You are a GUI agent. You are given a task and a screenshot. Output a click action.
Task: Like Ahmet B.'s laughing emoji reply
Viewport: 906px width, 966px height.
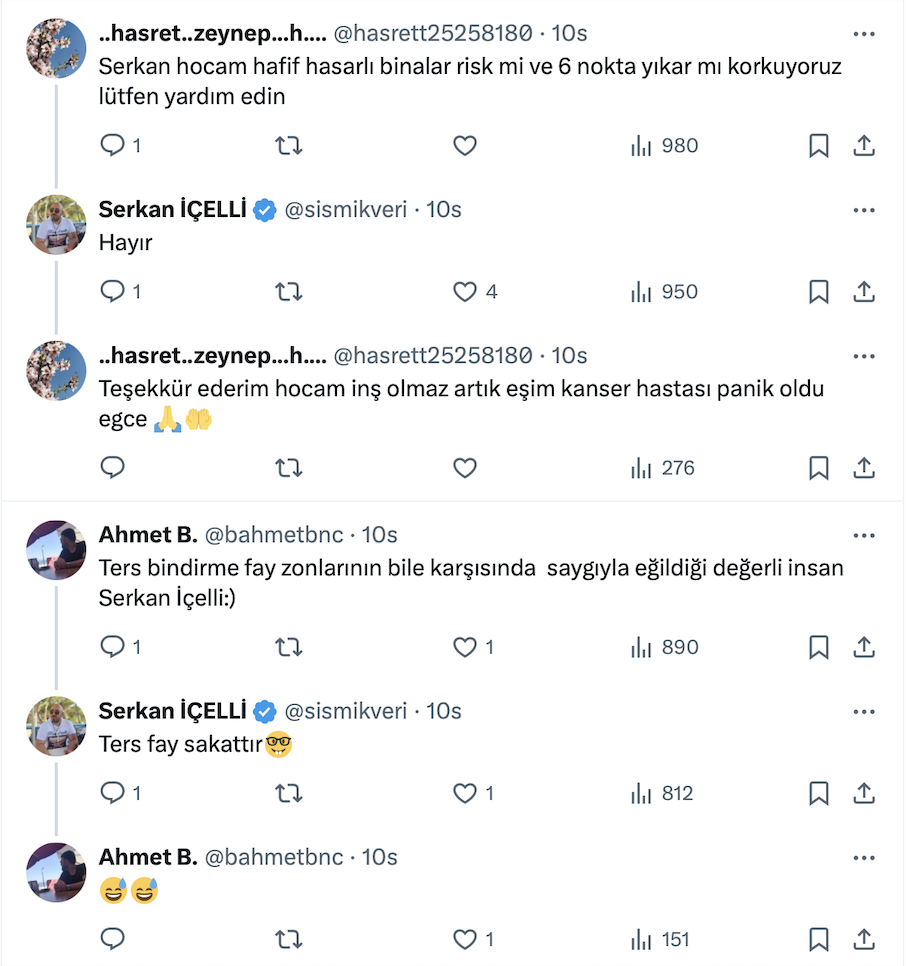(x=465, y=940)
